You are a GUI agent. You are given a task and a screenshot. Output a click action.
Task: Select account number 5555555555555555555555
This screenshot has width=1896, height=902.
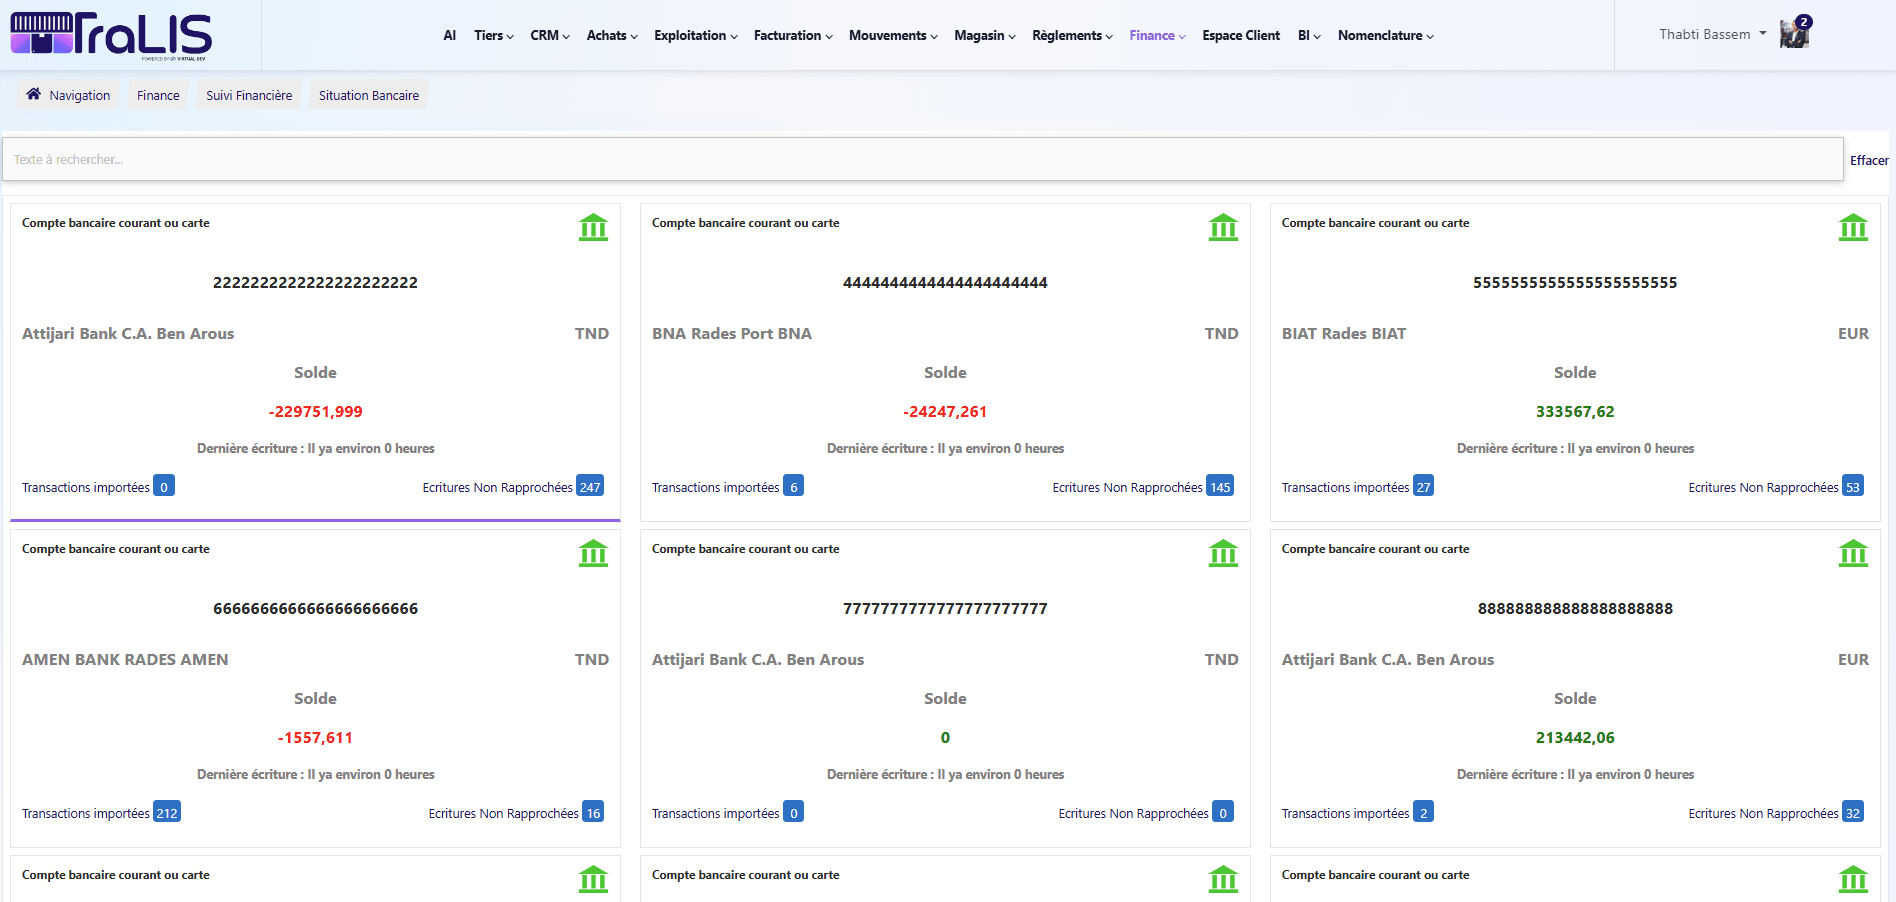click(x=1575, y=282)
